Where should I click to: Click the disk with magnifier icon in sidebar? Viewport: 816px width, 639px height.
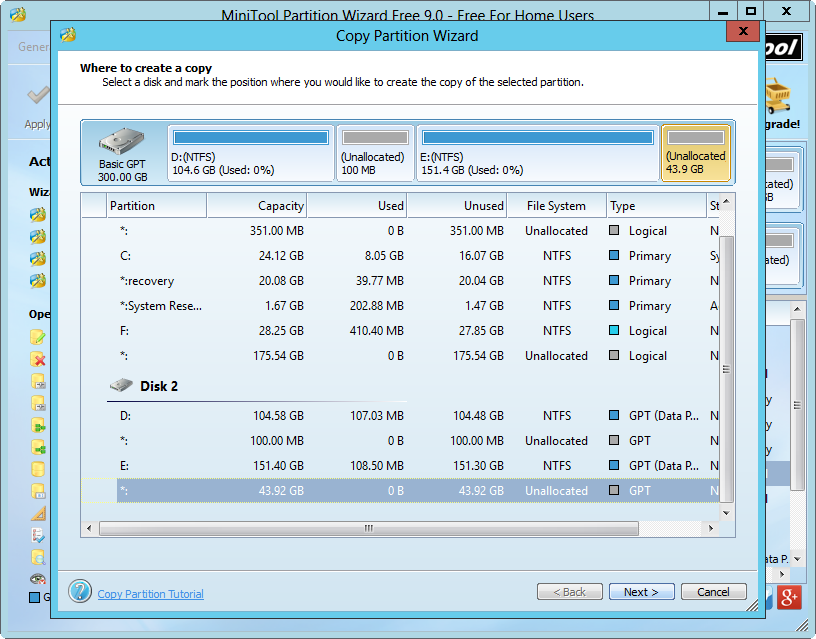coord(38,557)
